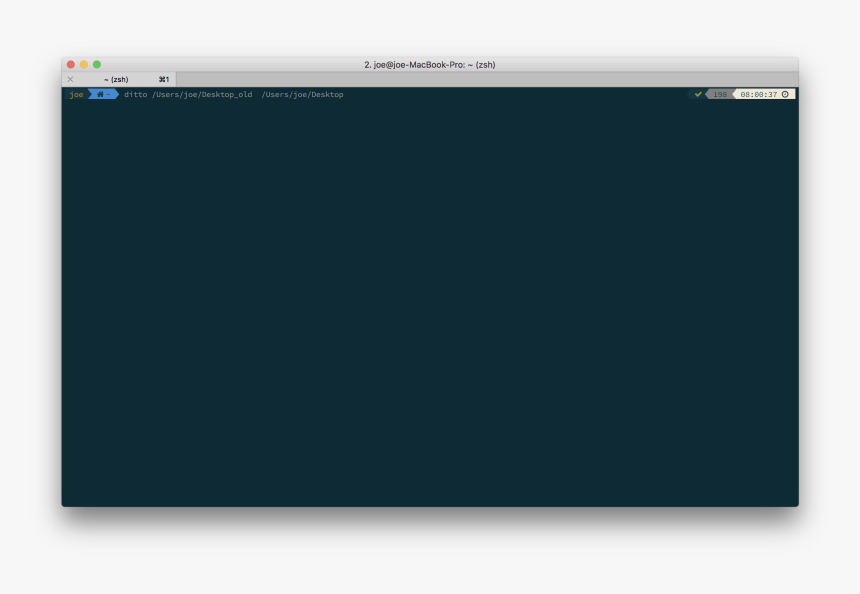
Task: Click the green checkmark status icon
Action: tap(698, 94)
